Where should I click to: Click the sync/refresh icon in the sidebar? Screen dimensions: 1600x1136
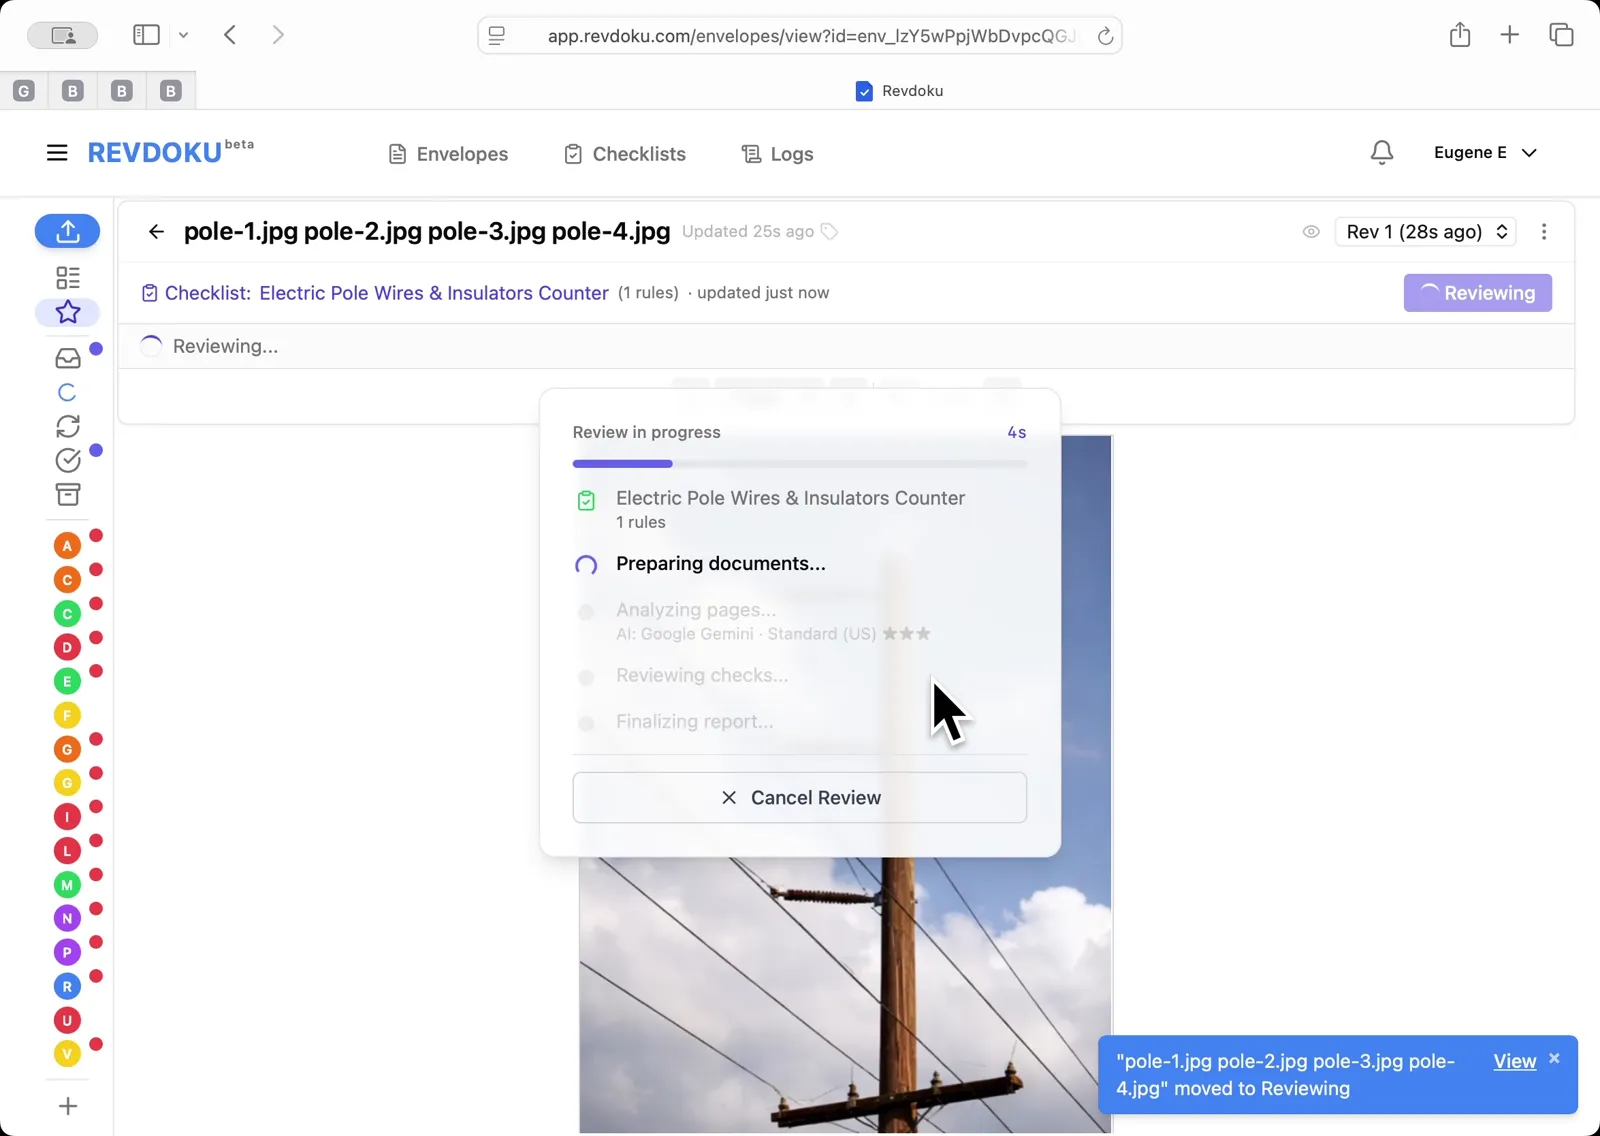pyautogui.click(x=67, y=426)
